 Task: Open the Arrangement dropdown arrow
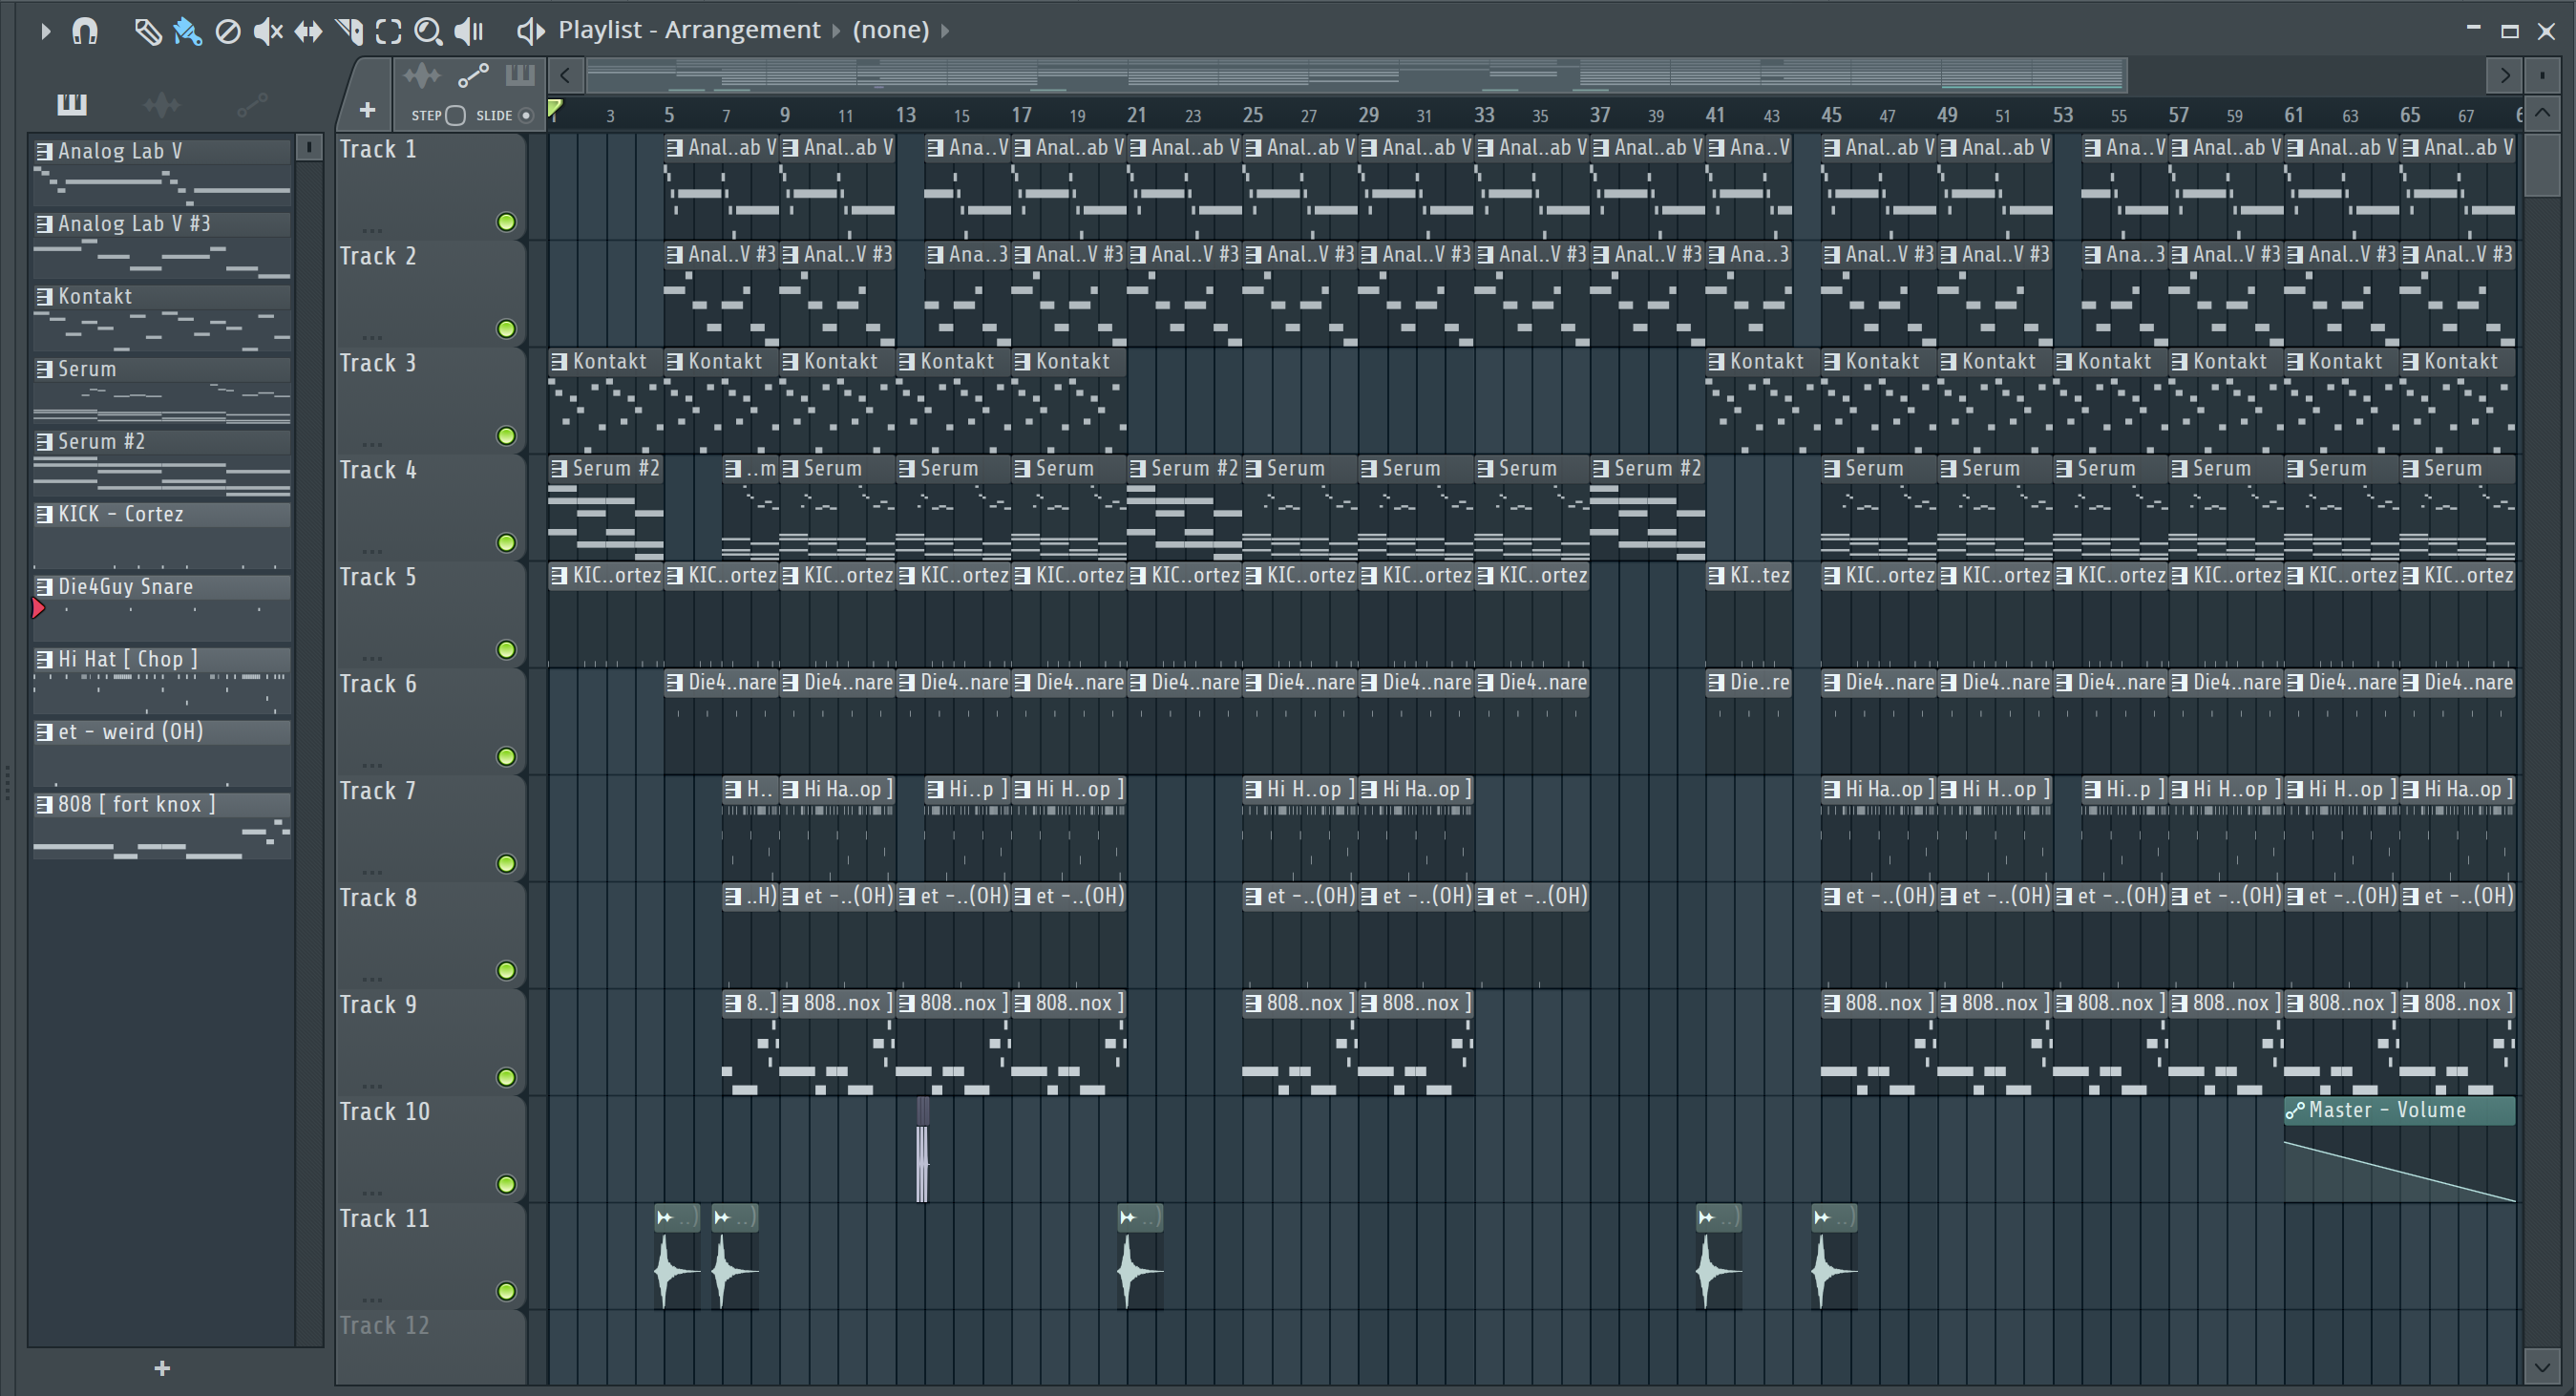[x=836, y=31]
